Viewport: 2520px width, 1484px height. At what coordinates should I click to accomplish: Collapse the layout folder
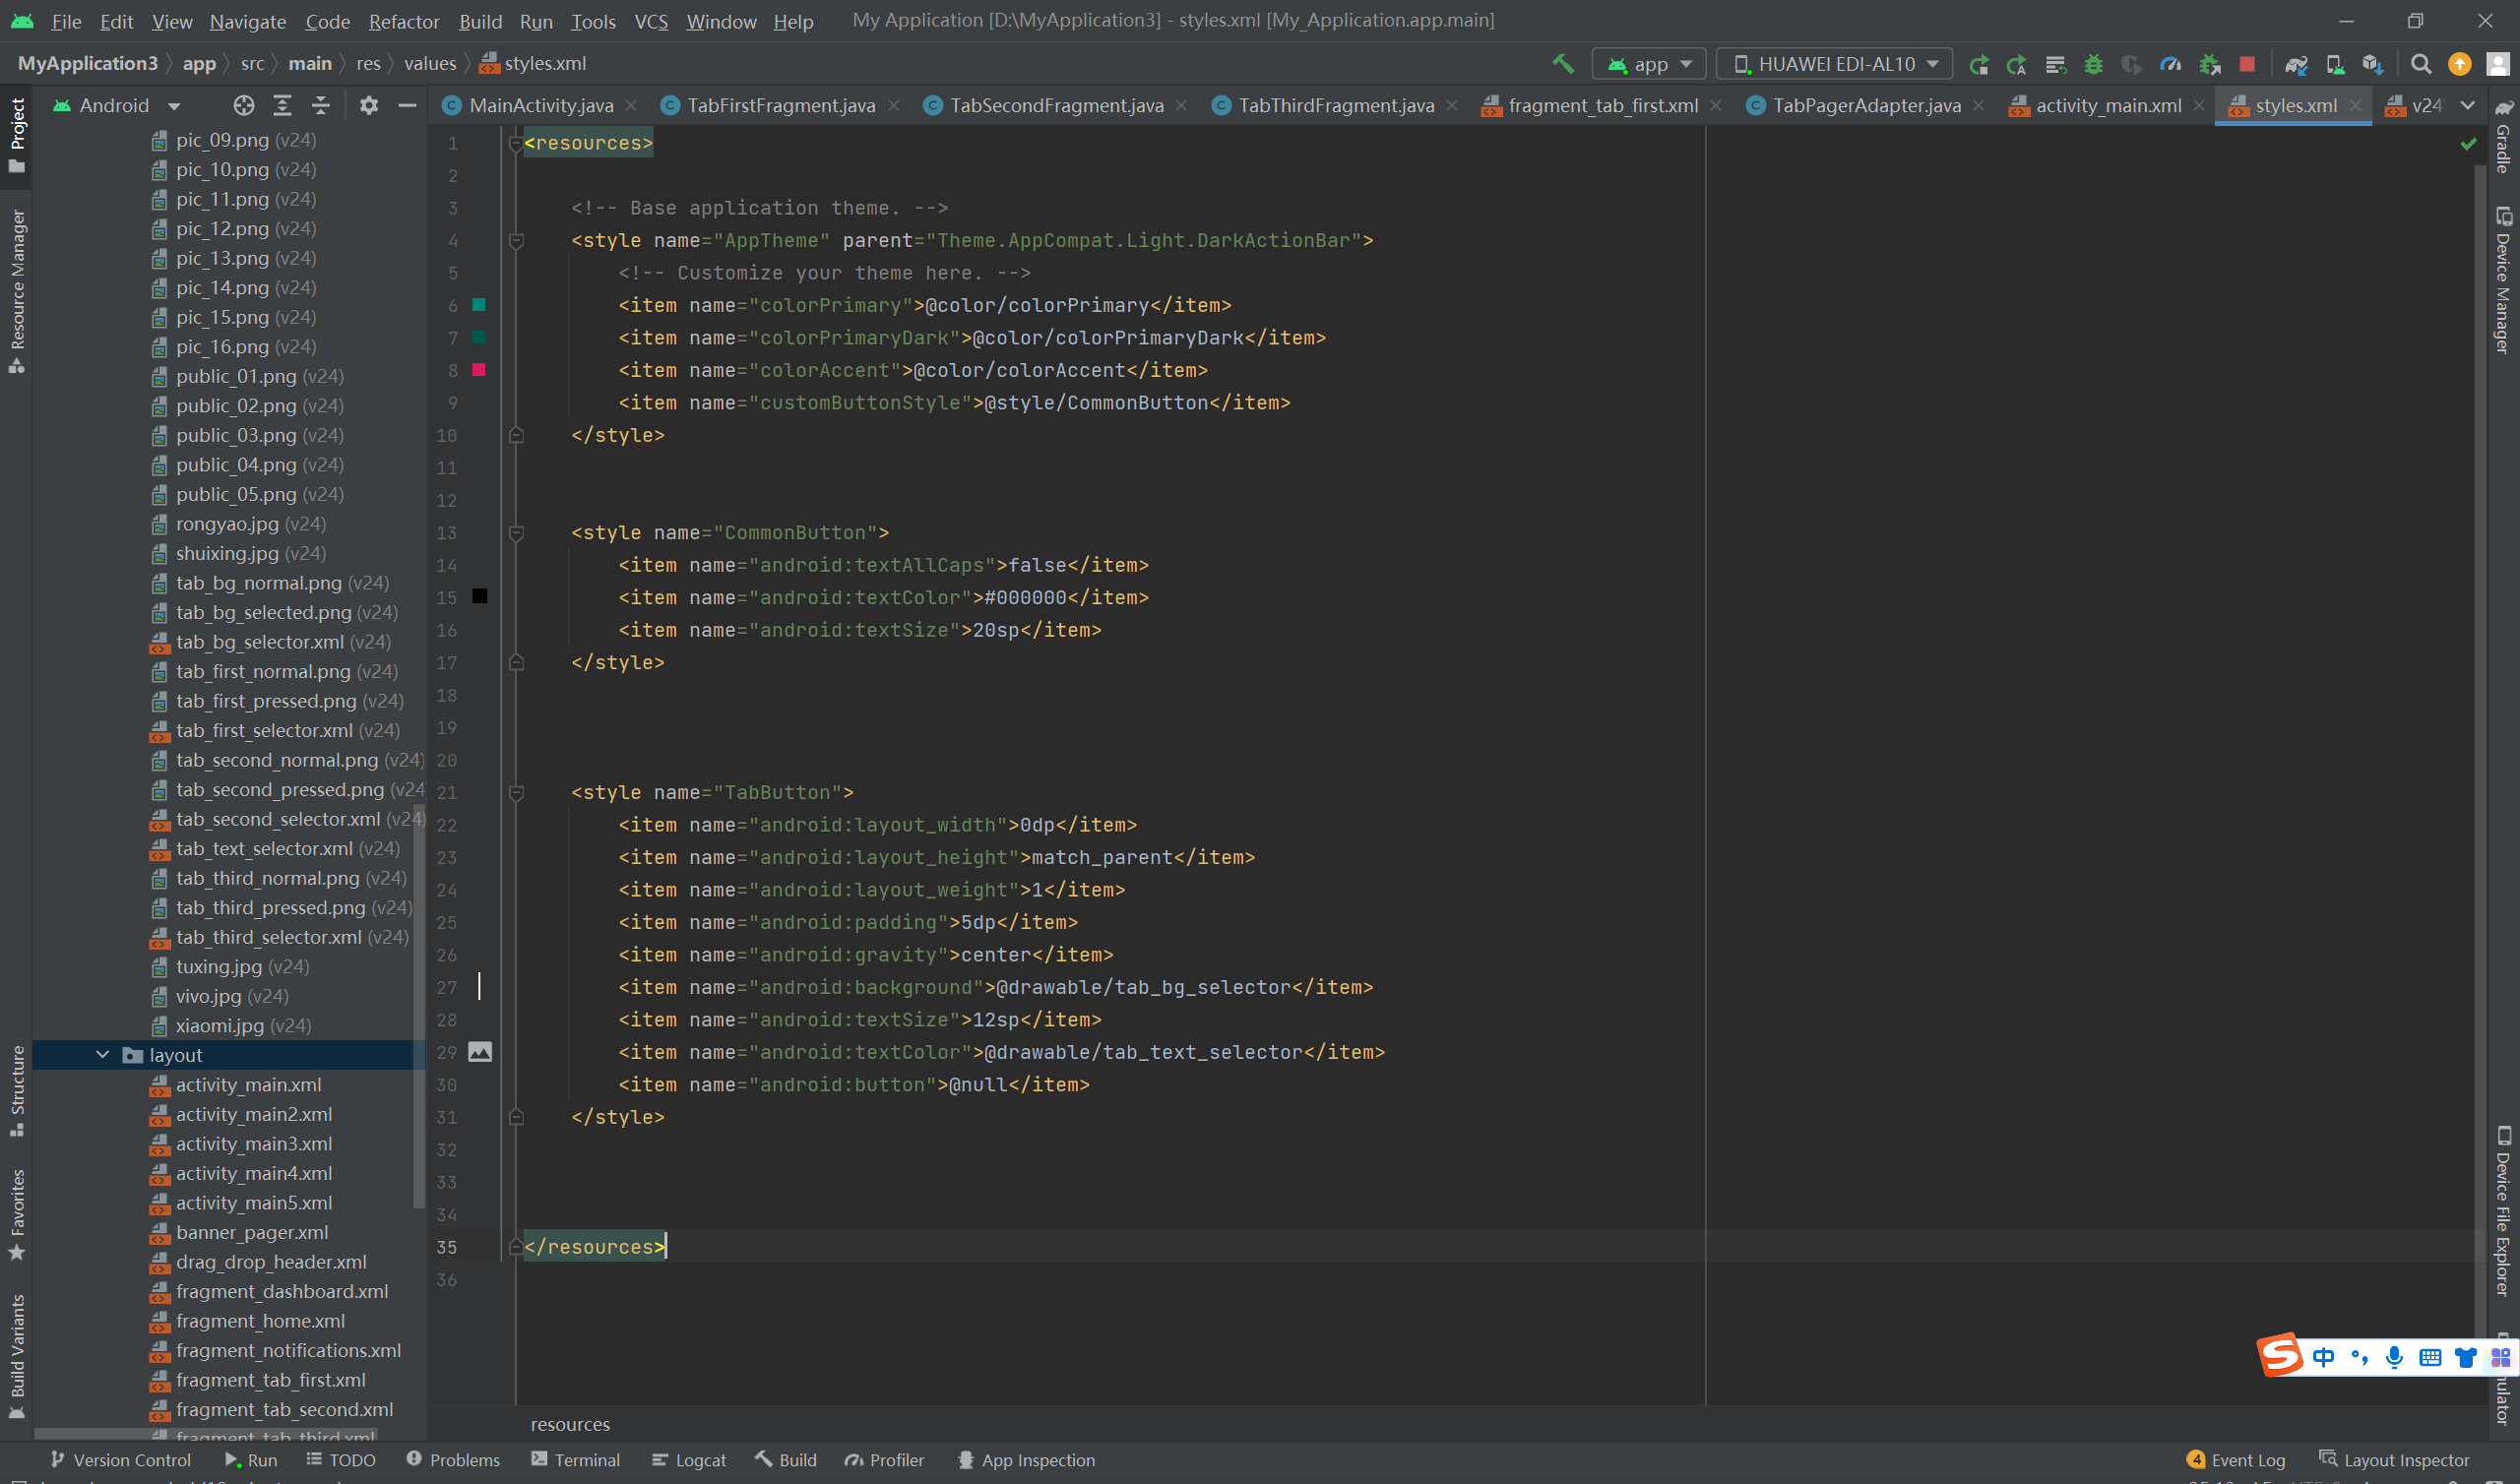[x=103, y=1055]
